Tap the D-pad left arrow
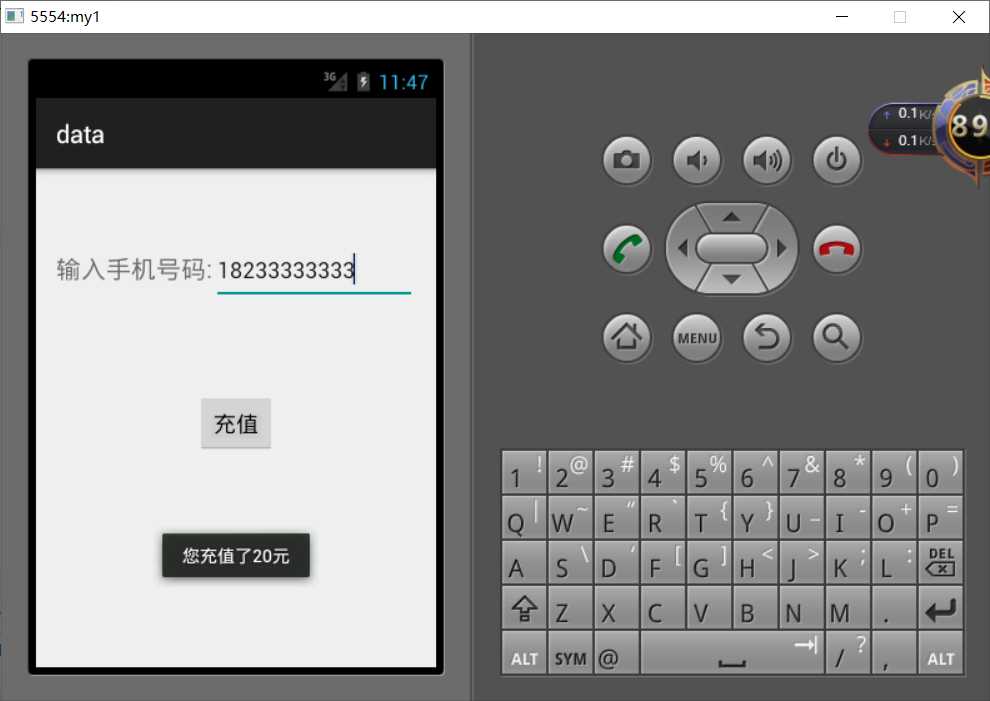 (682, 248)
